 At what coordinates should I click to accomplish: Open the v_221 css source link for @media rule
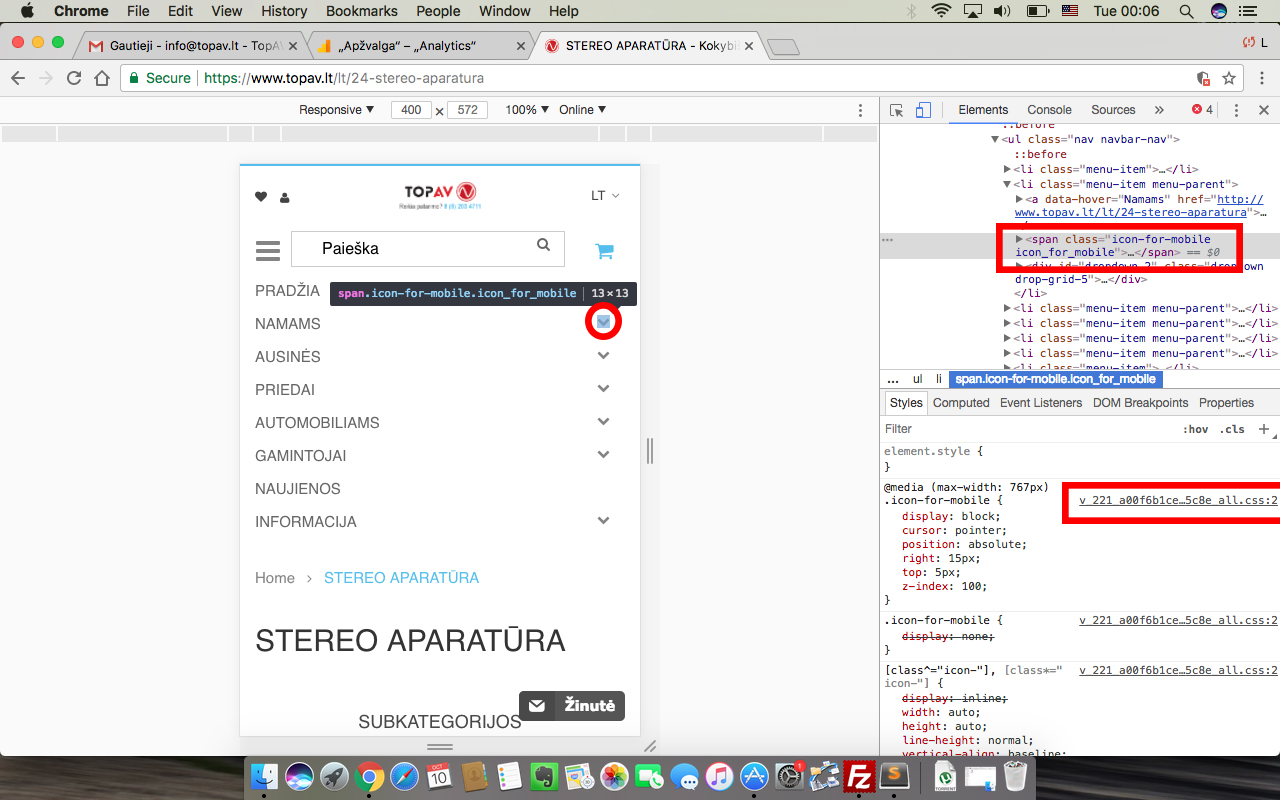click(1178, 500)
